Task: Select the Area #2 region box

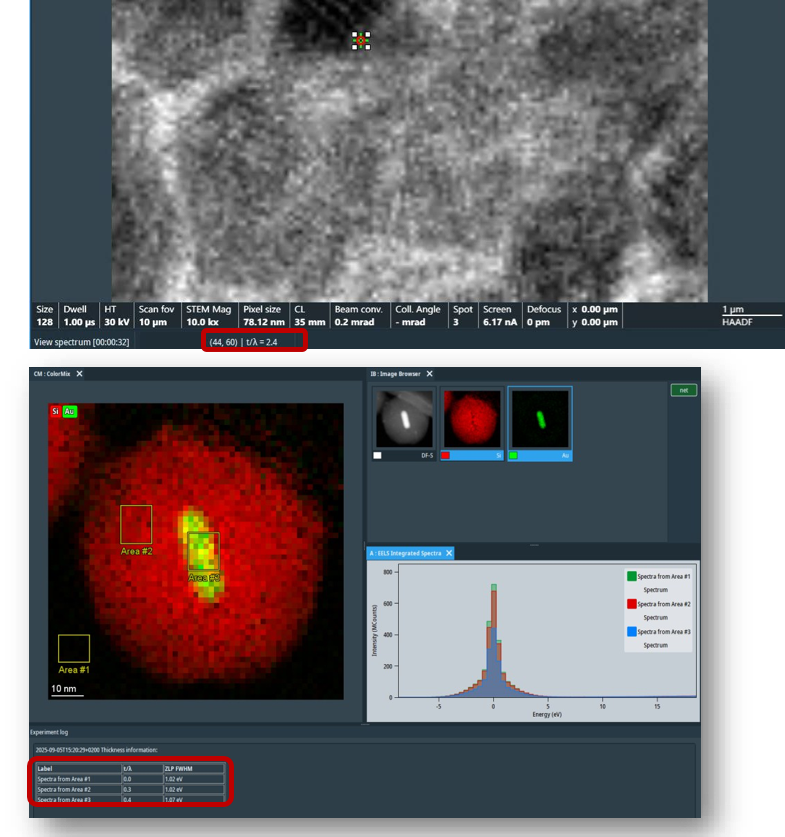Action: [136, 524]
